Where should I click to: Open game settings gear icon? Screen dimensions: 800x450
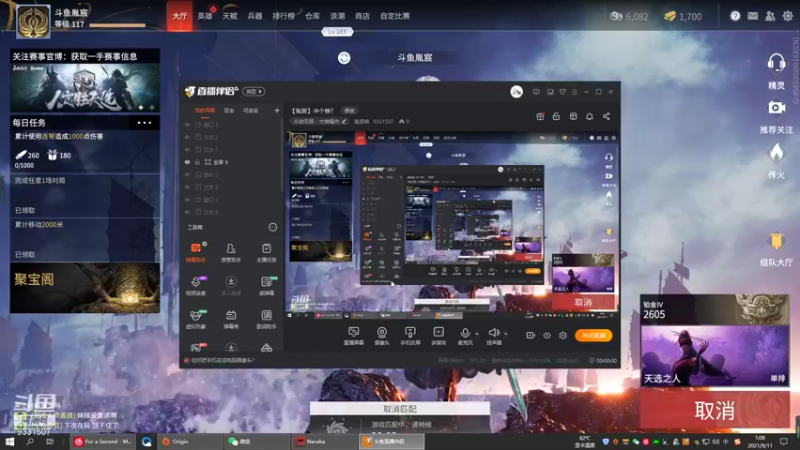(x=788, y=16)
